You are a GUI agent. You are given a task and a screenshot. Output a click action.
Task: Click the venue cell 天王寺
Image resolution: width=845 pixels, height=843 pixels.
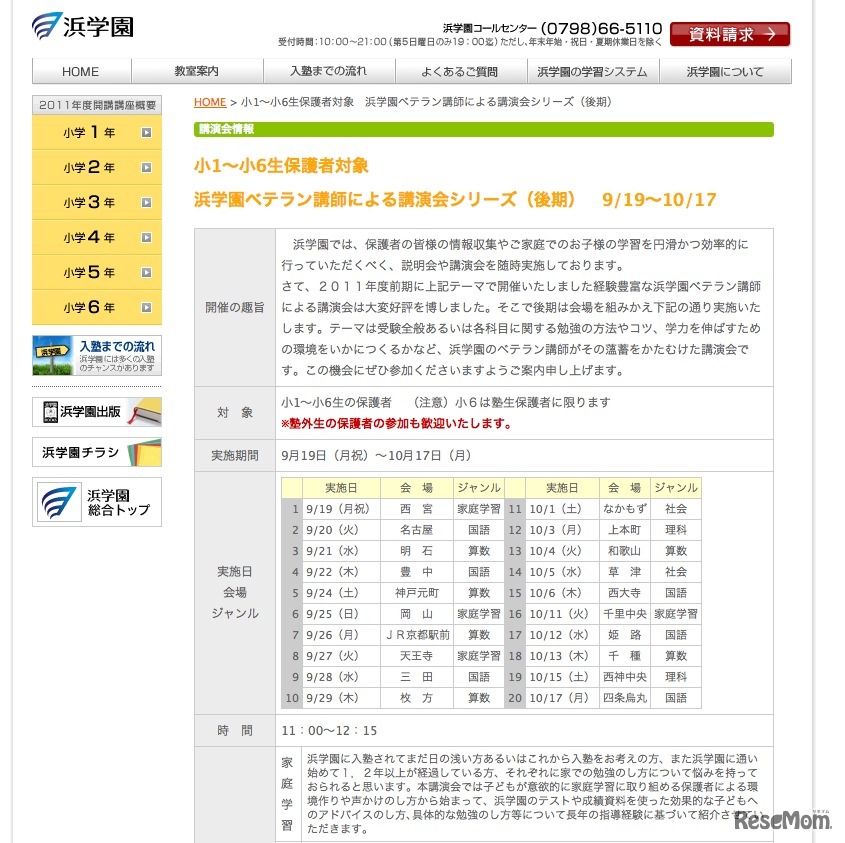coord(417,656)
